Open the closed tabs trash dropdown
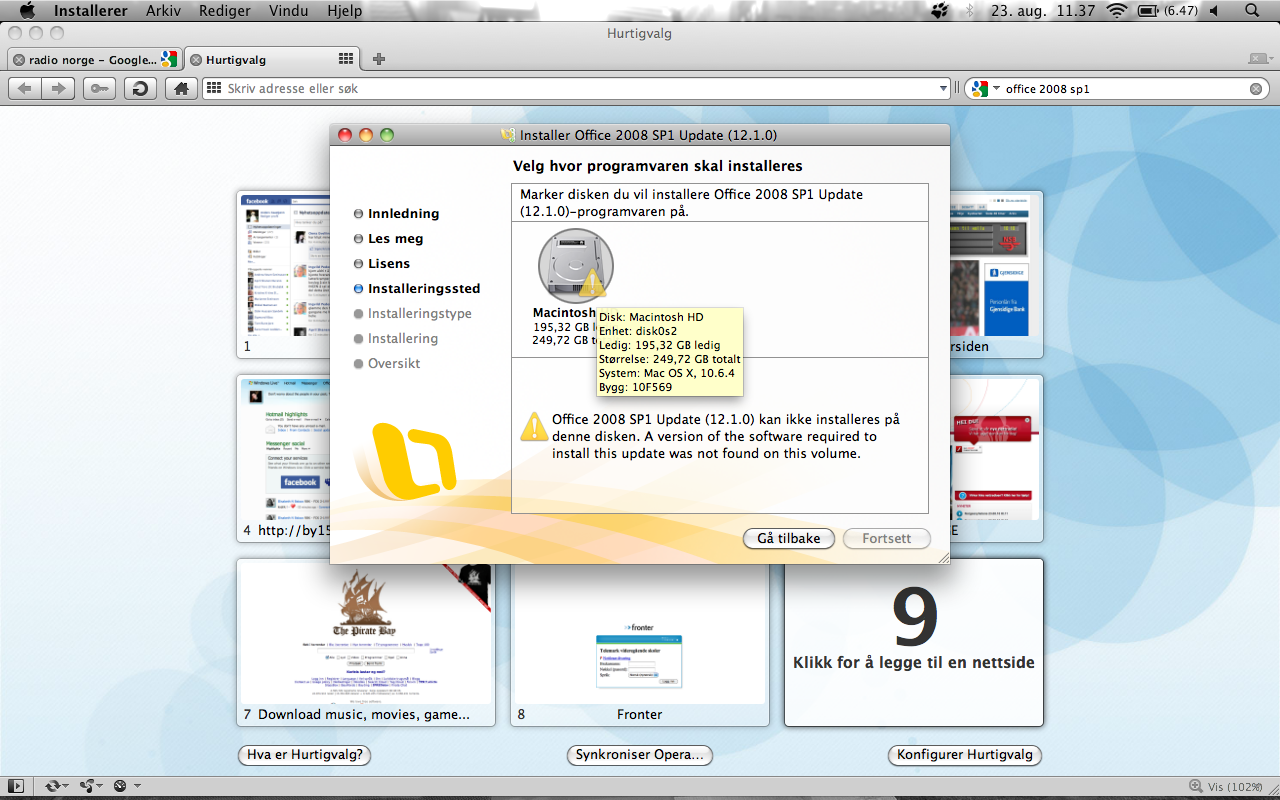Screen dimensions: 1280x800 click(x=1260, y=59)
